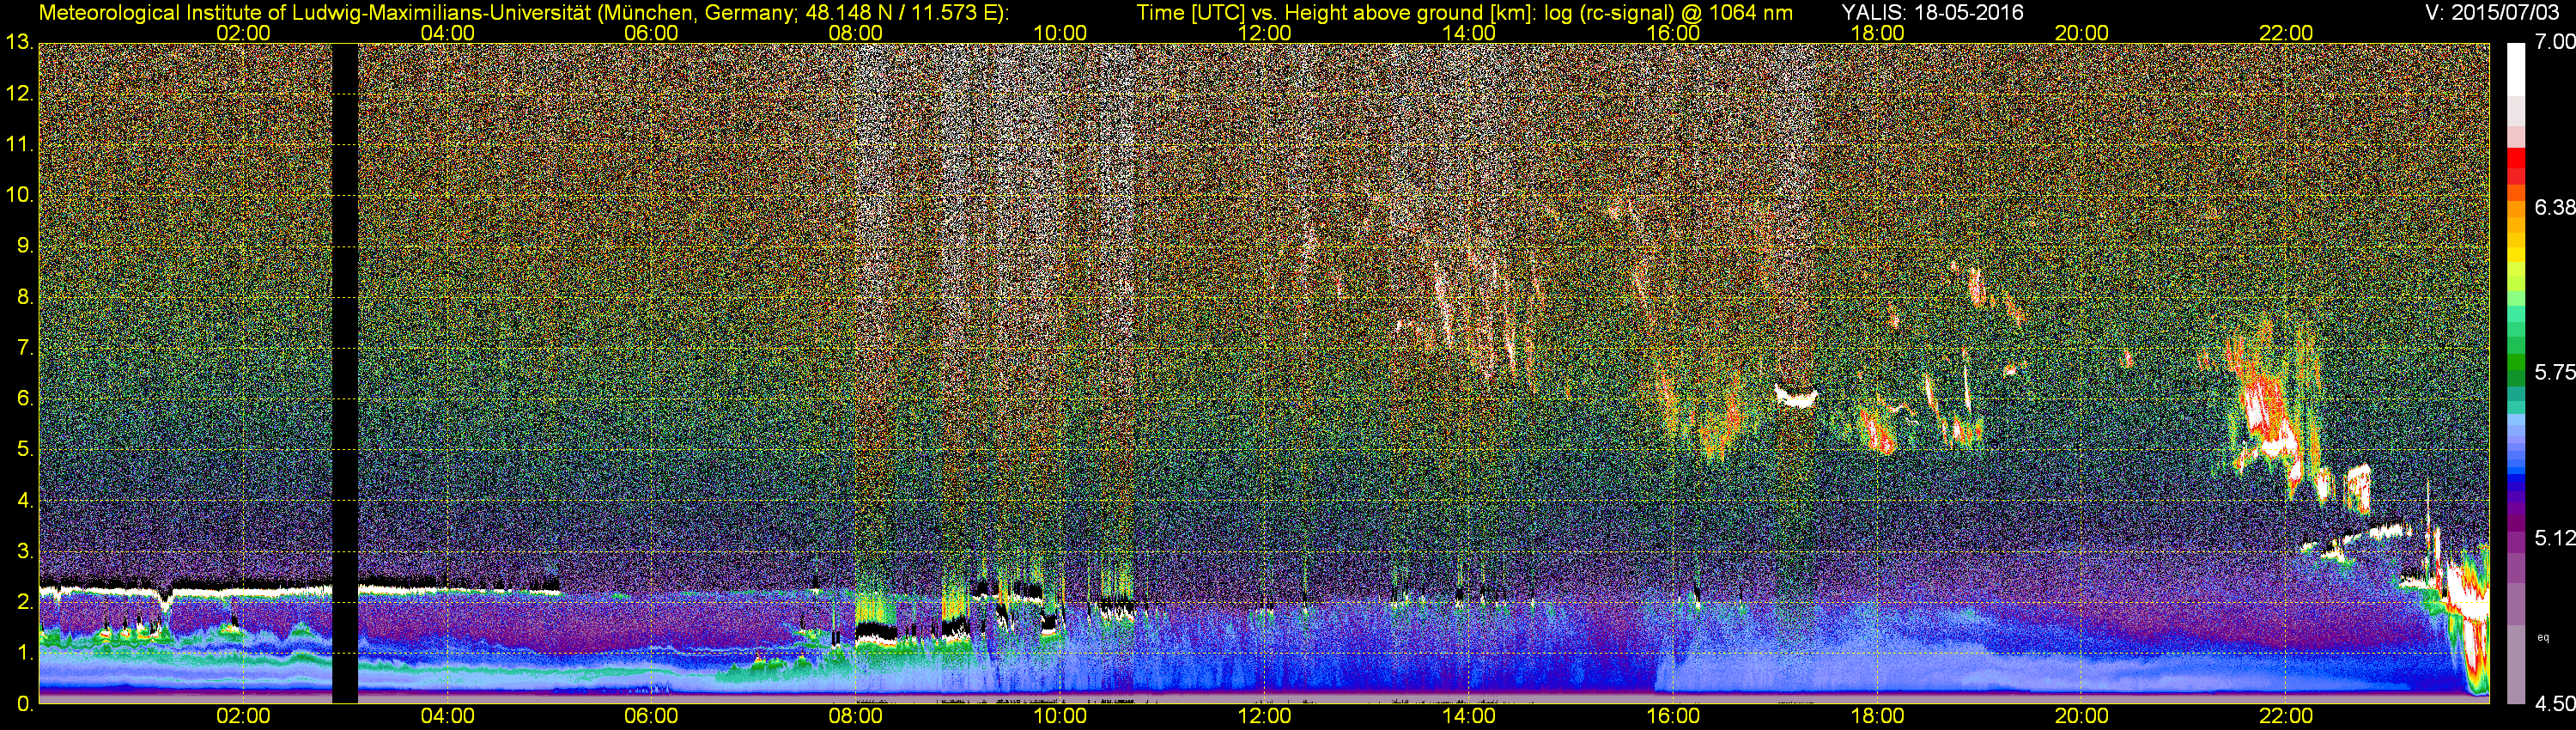Click the 5.12 value on the color scale
Viewport: 2576px width, 730px height.
pos(2555,538)
